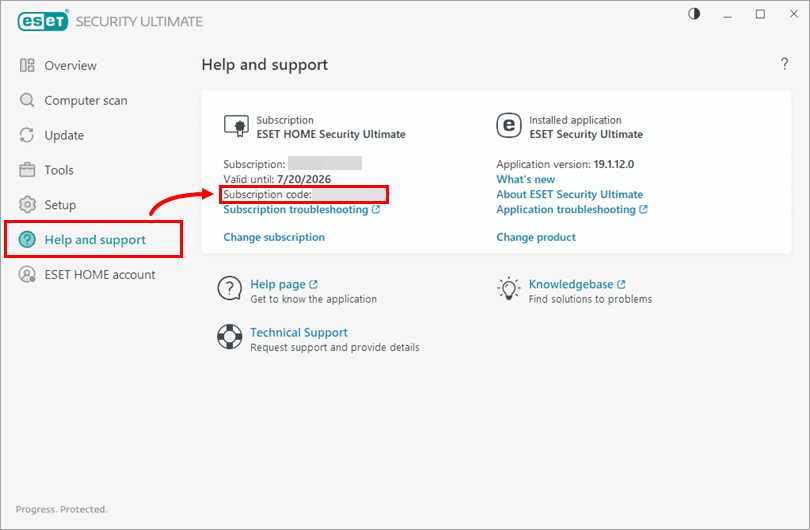Viewport: 810px width, 530px height.
Task: Go to Computer scan section label
Action: pos(86,100)
